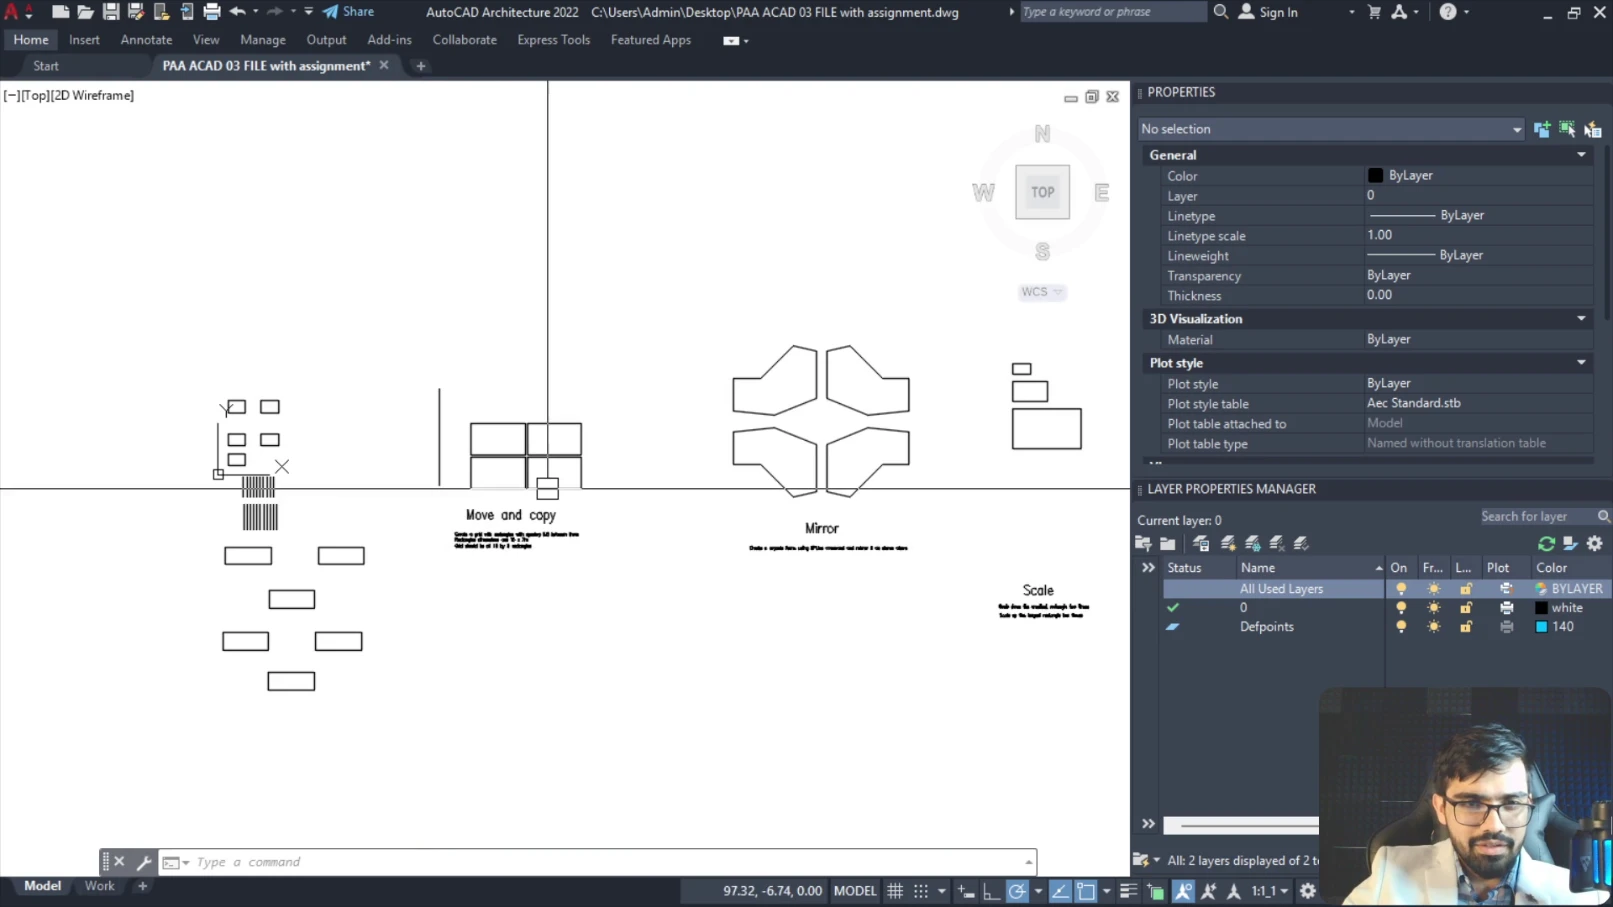Click the New Layer icon in Layer Manager
1613x907 pixels.
point(1229,543)
